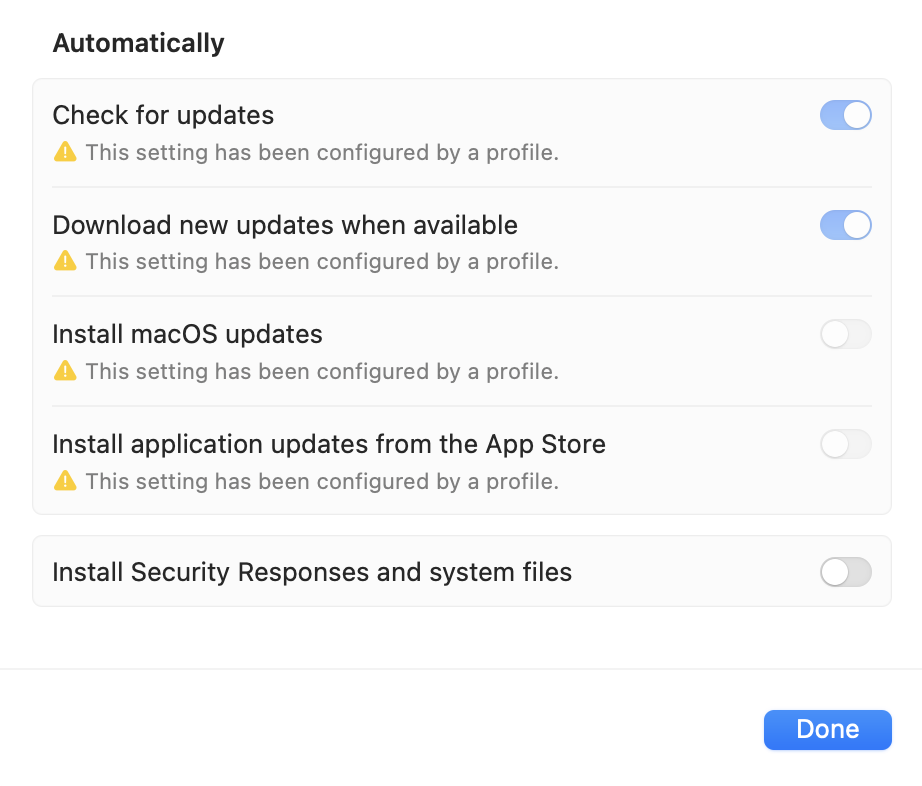922x786 pixels.
Task: Click the Automatically heading
Action: coord(138,43)
